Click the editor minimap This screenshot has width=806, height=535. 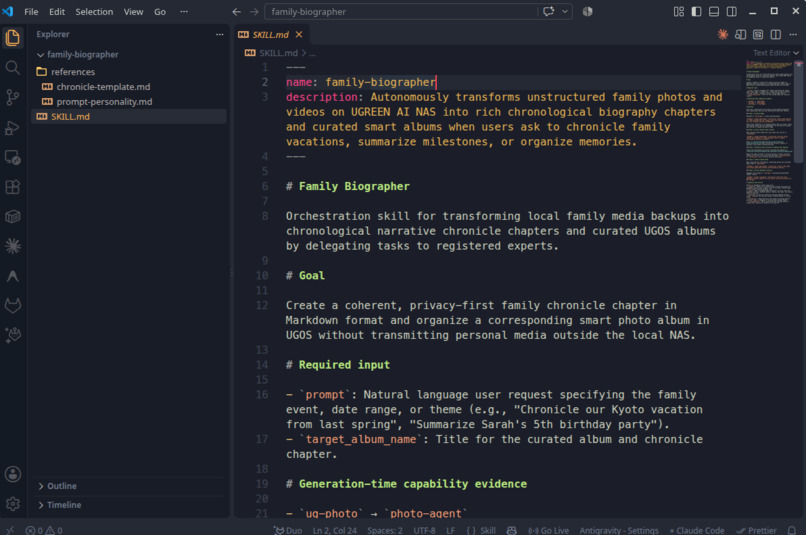click(769, 133)
